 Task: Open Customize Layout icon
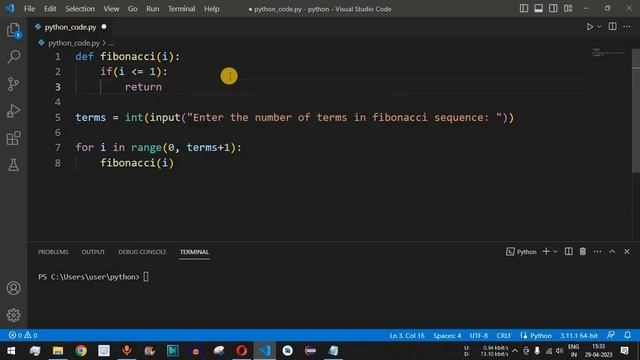(568, 9)
